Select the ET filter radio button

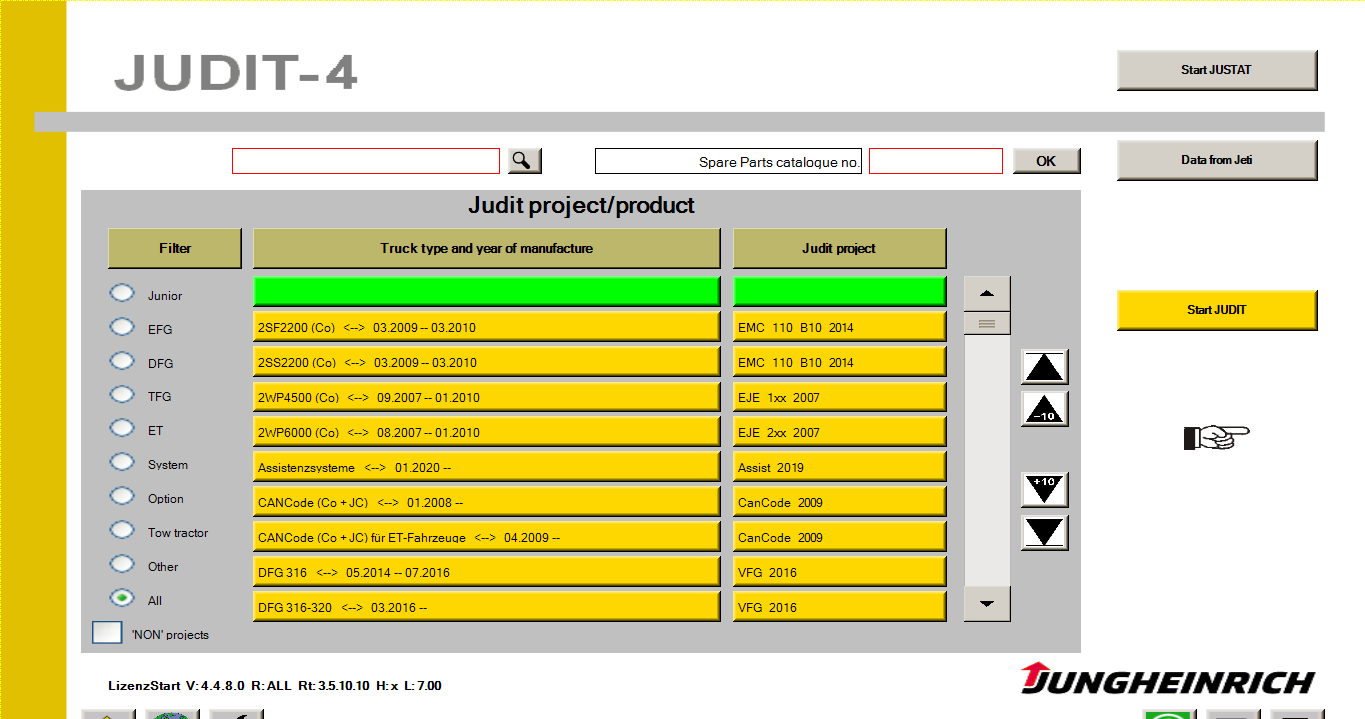click(122, 428)
